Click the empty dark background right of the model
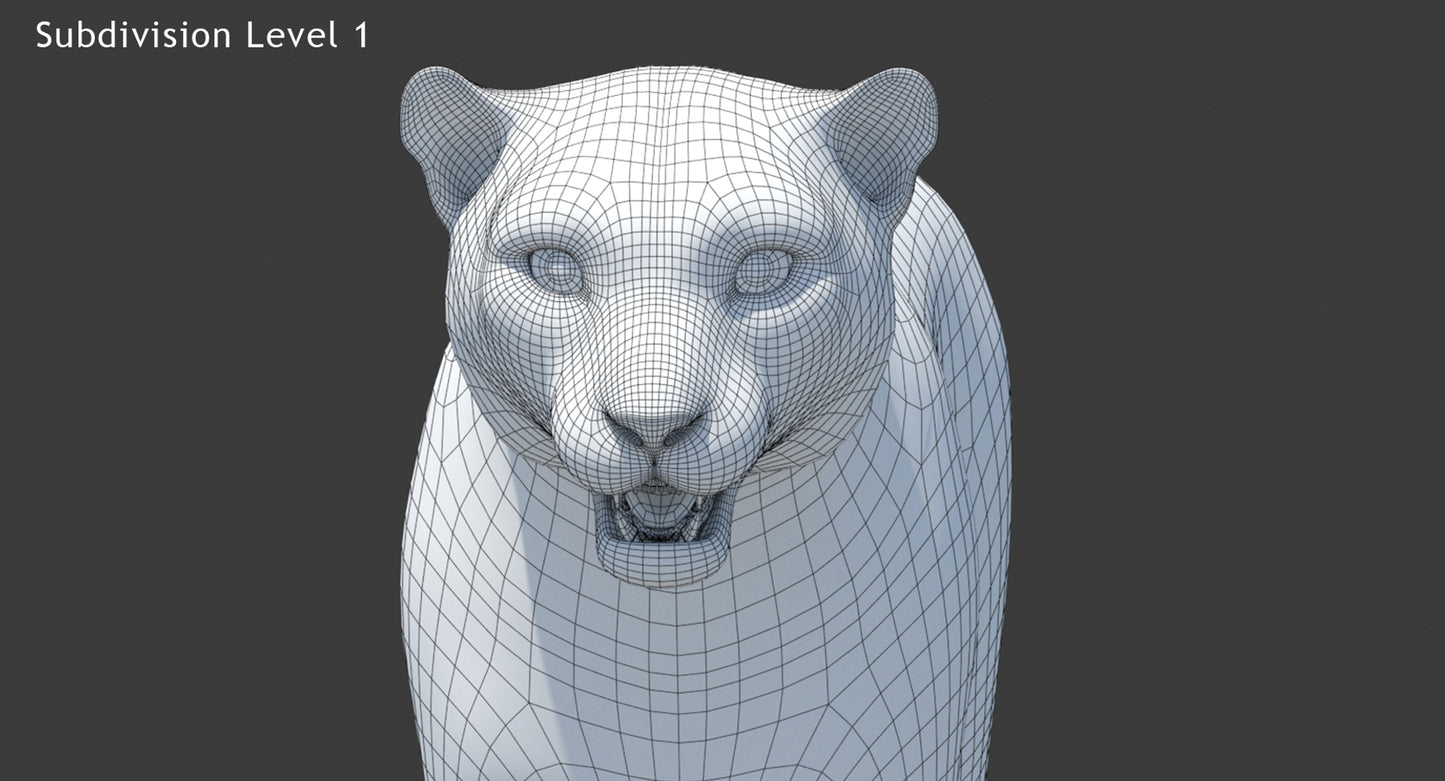The width and height of the screenshot is (1445, 781). (1220, 400)
